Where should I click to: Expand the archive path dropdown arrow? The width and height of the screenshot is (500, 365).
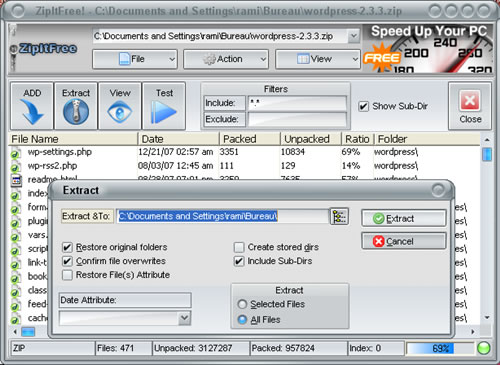point(353,36)
